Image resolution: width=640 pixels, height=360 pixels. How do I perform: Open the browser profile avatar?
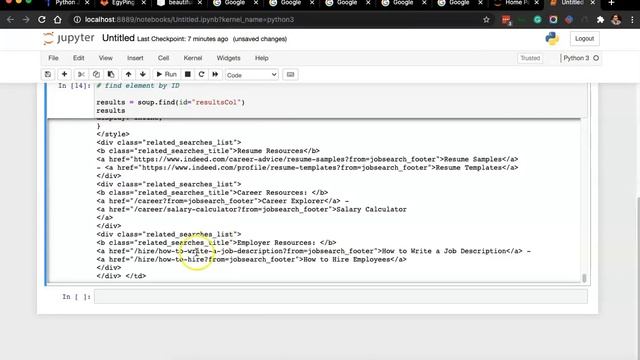[x=616, y=20]
